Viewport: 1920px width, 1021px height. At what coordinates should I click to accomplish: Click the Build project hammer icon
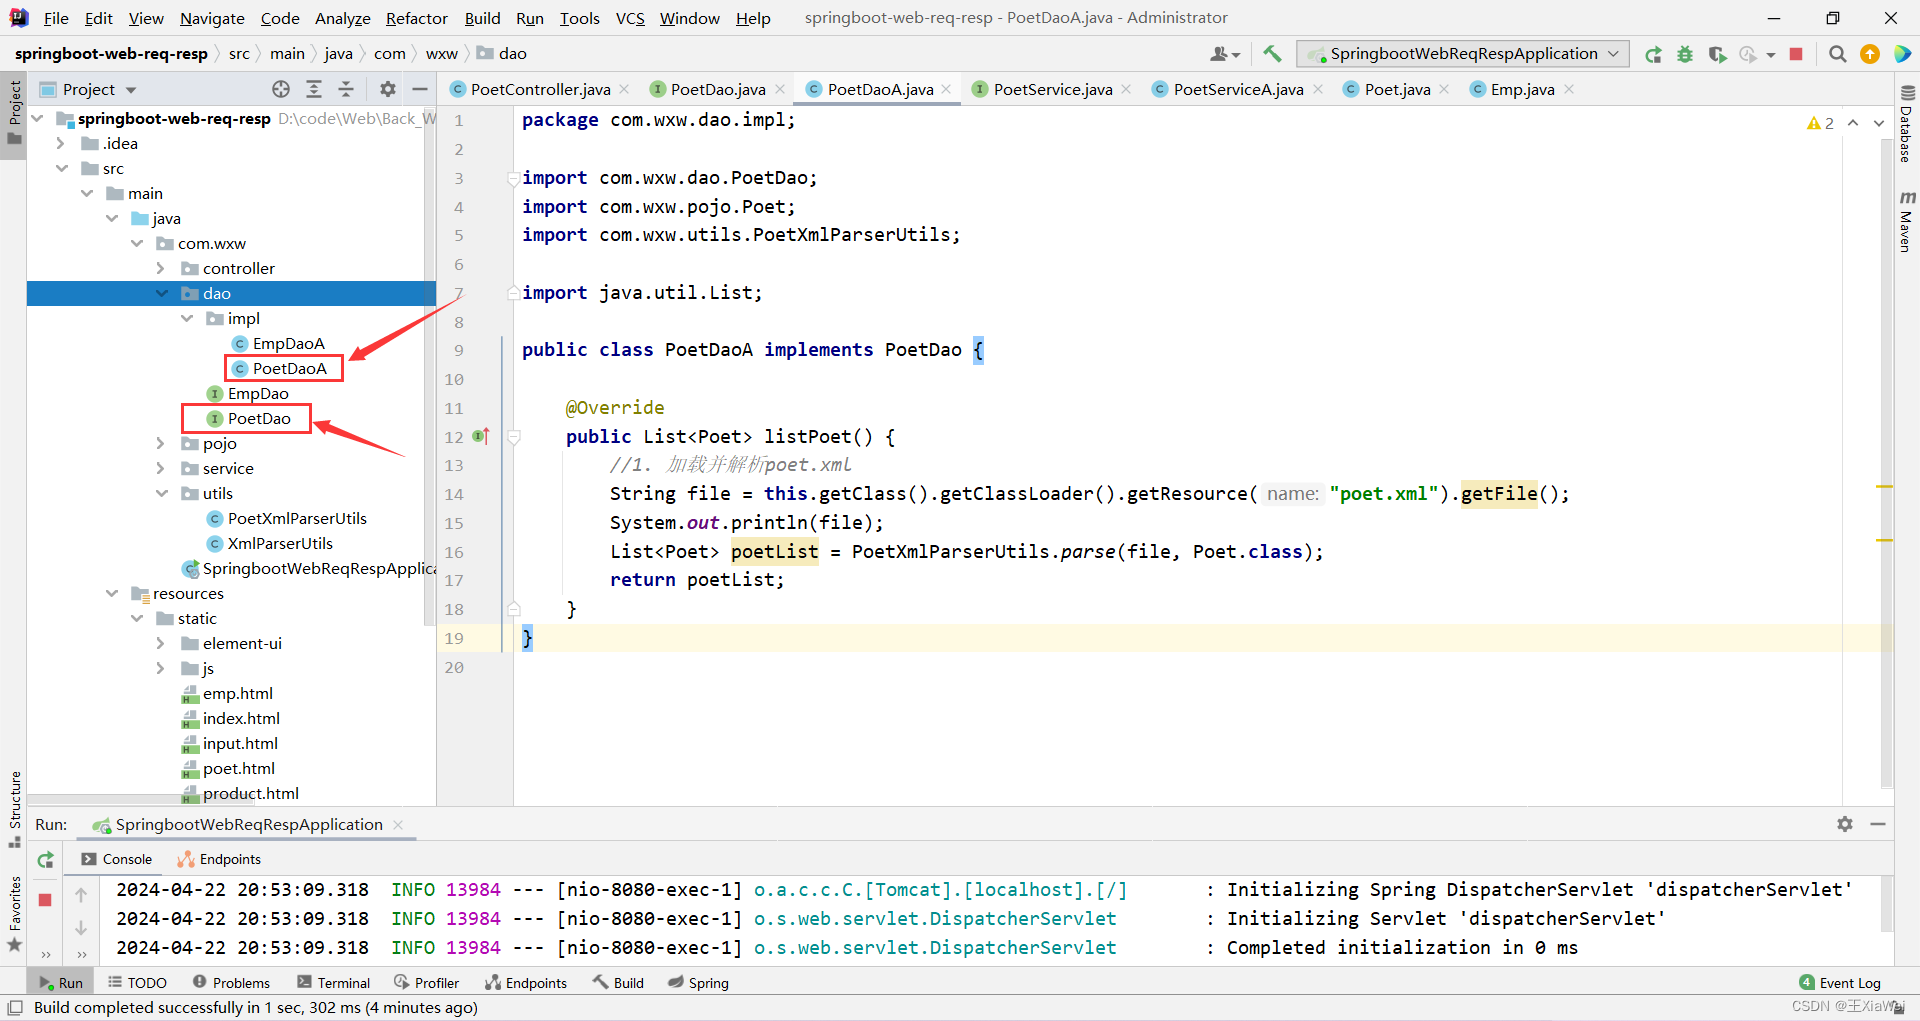tap(1272, 54)
